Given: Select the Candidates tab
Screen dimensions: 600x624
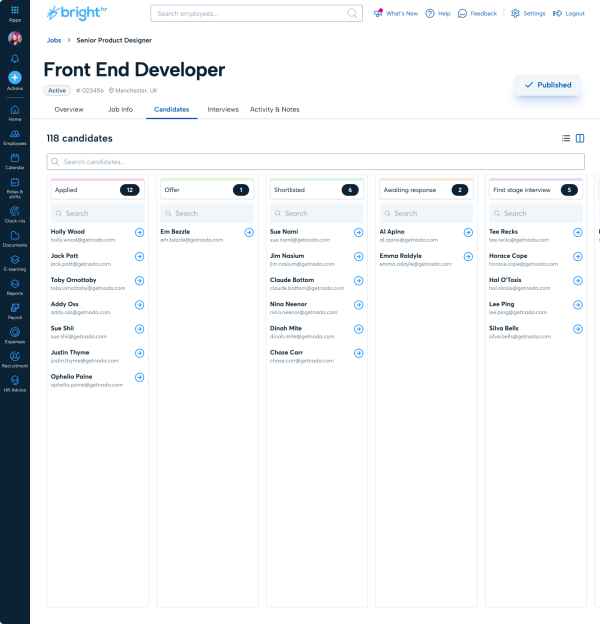Looking at the screenshot, I should click(171, 109).
